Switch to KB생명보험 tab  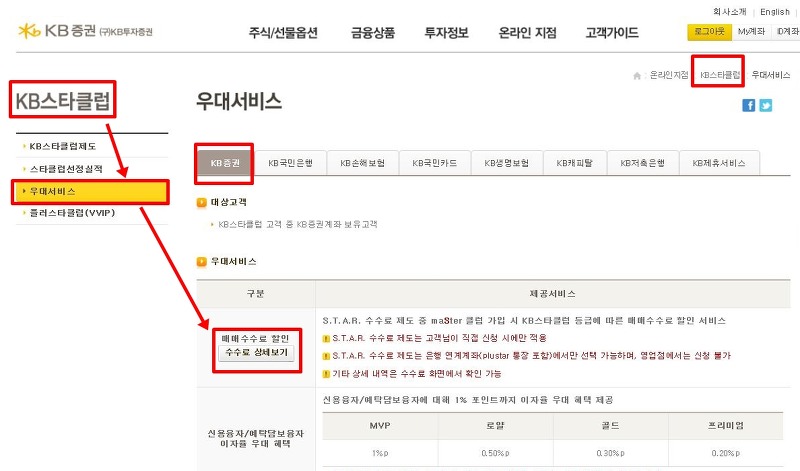(506, 163)
